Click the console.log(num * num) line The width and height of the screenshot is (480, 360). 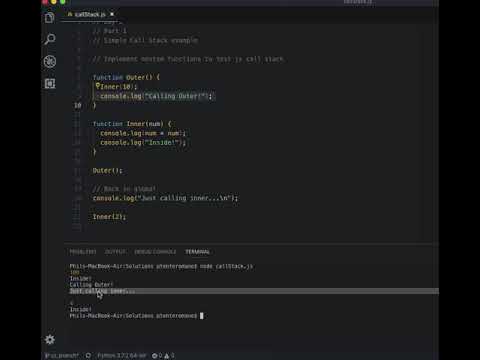point(143,133)
